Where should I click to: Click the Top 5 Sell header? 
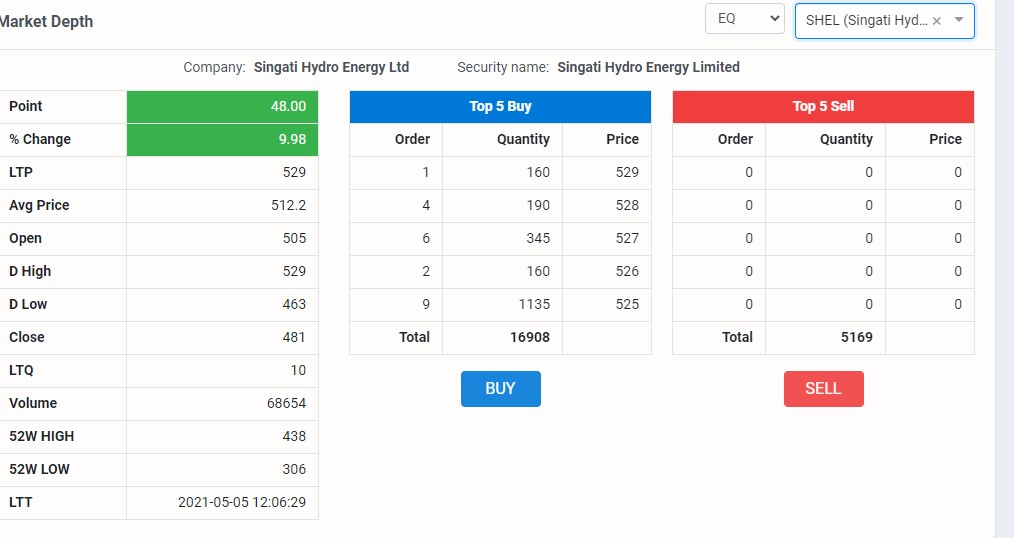click(x=823, y=107)
